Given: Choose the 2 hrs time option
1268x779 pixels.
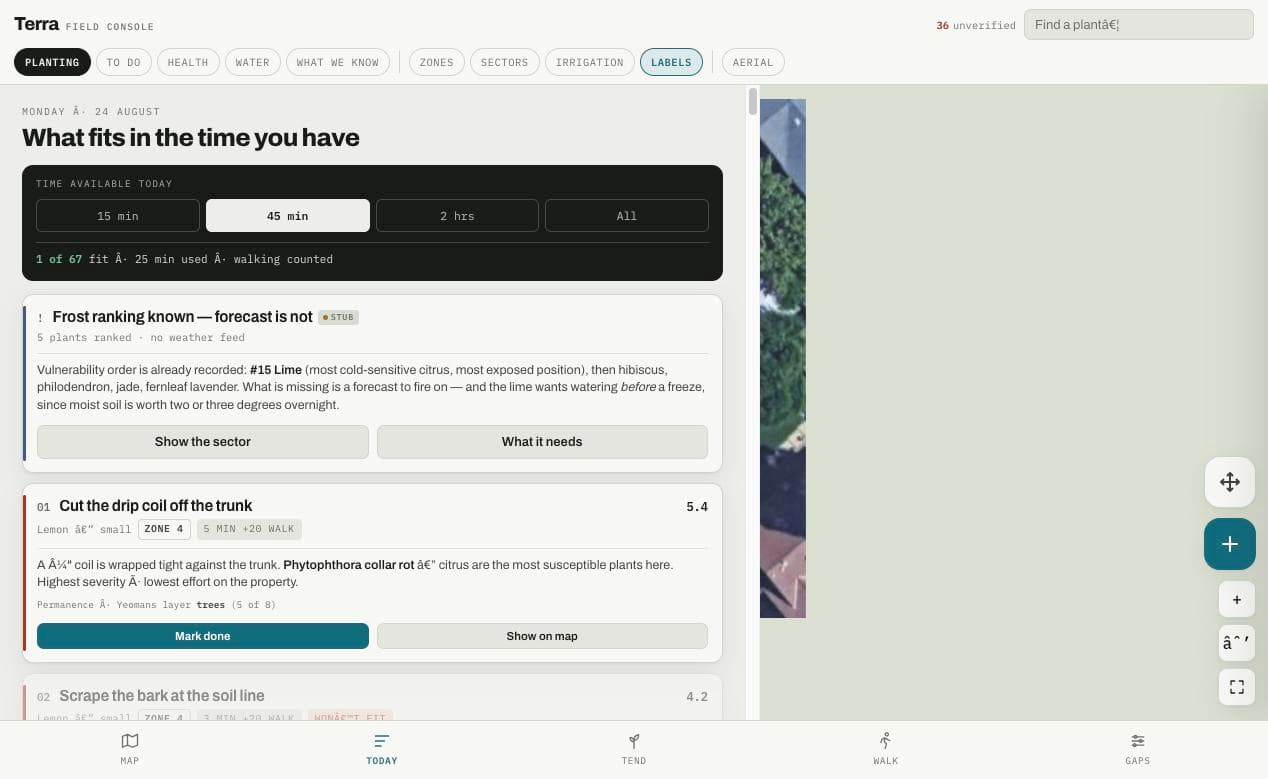Looking at the screenshot, I should coord(457,216).
